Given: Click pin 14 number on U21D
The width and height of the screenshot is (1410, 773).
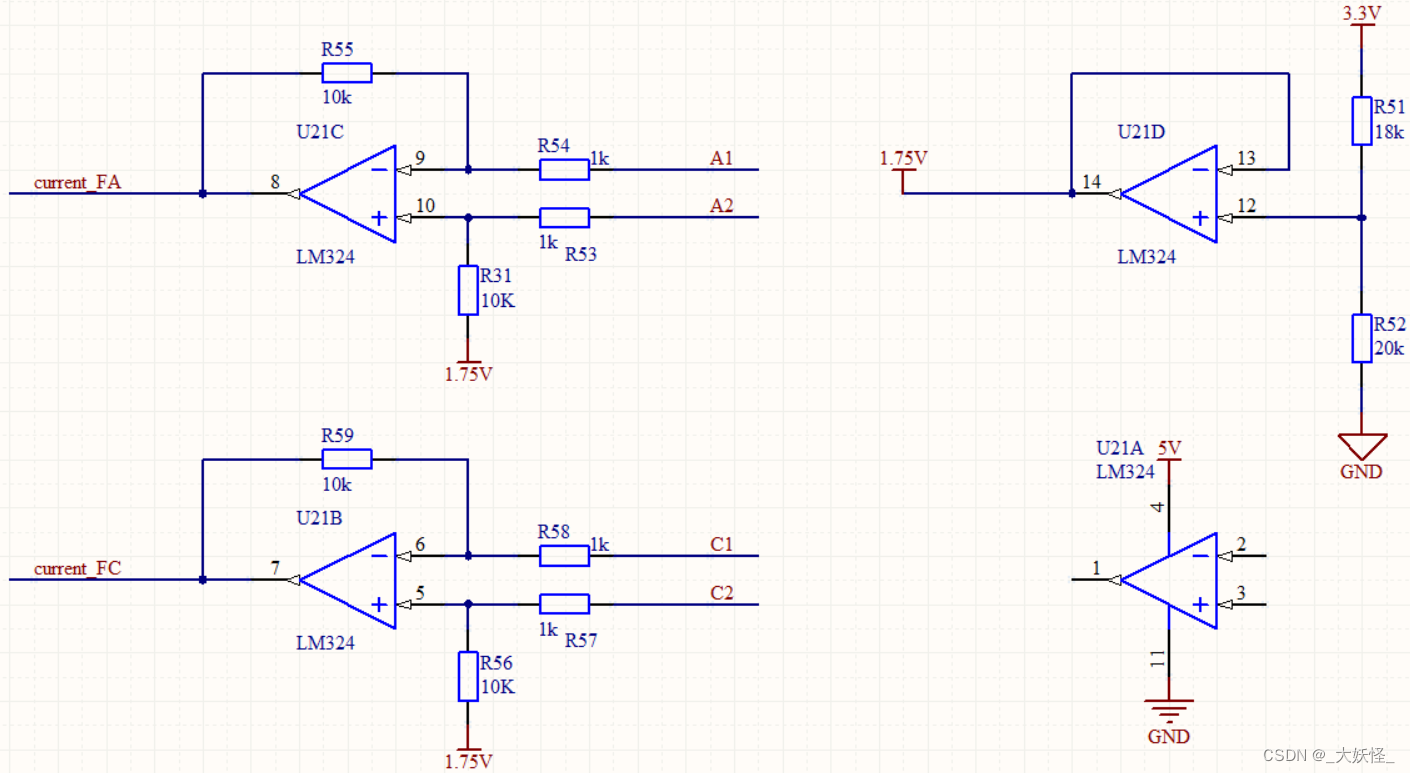Looking at the screenshot, I should tap(1091, 182).
